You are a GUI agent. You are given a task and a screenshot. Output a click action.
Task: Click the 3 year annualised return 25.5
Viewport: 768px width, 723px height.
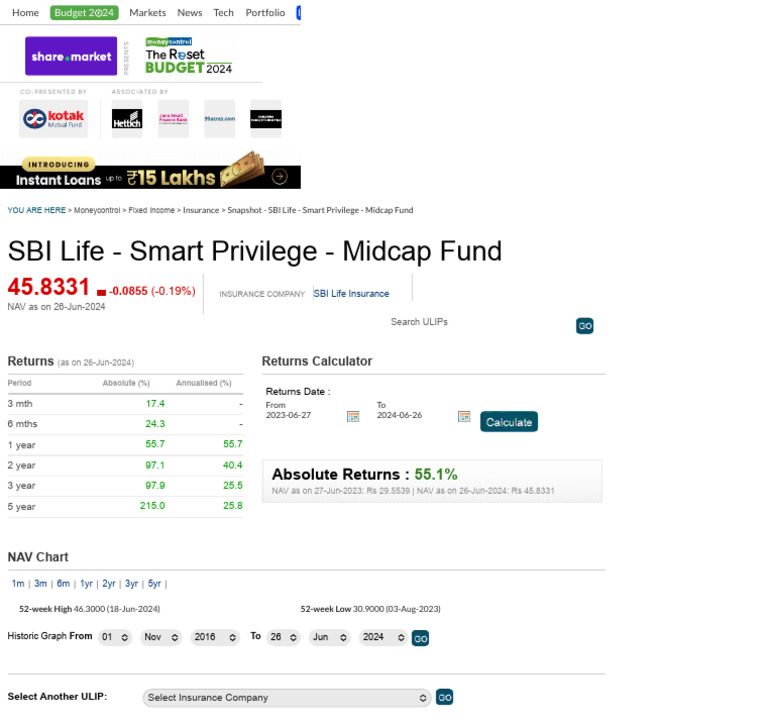tap(233, 485)
